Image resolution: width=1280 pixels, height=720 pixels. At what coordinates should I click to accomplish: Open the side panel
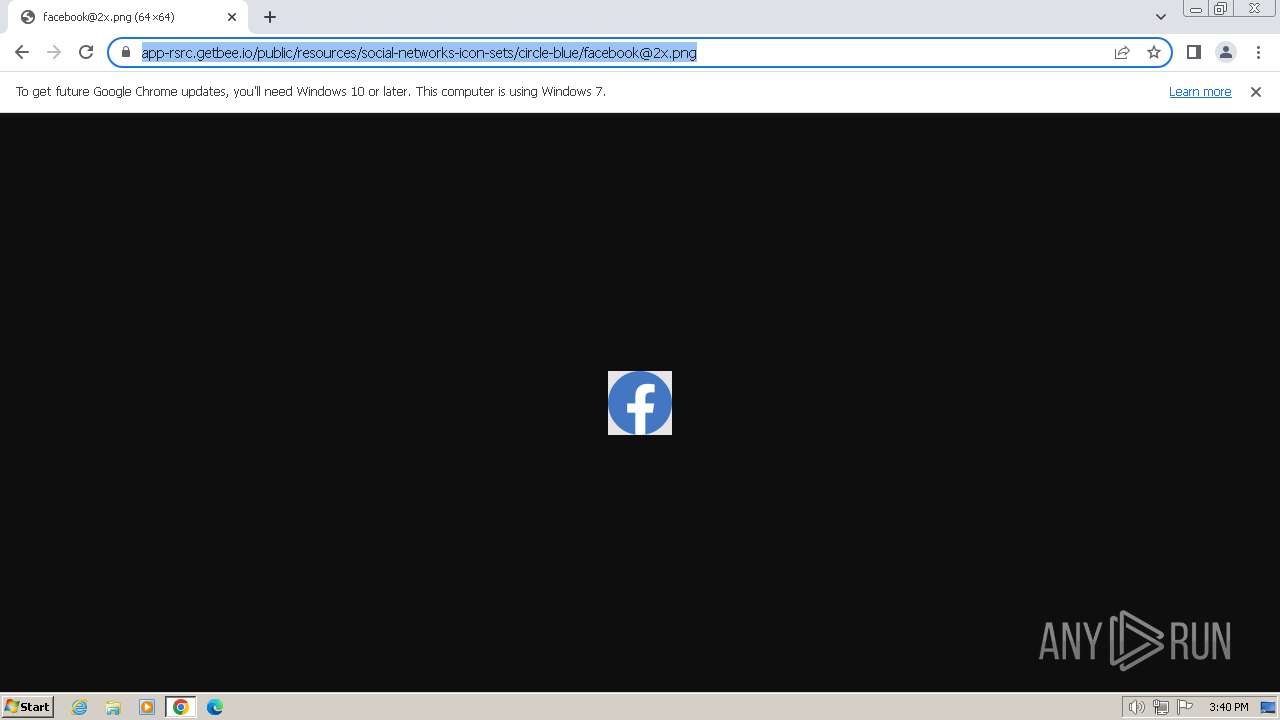[x=1194, y=52]
